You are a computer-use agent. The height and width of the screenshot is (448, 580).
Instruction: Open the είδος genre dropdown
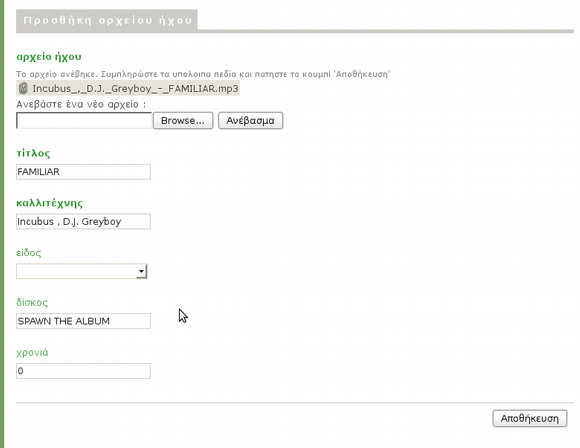click(82, 271)
